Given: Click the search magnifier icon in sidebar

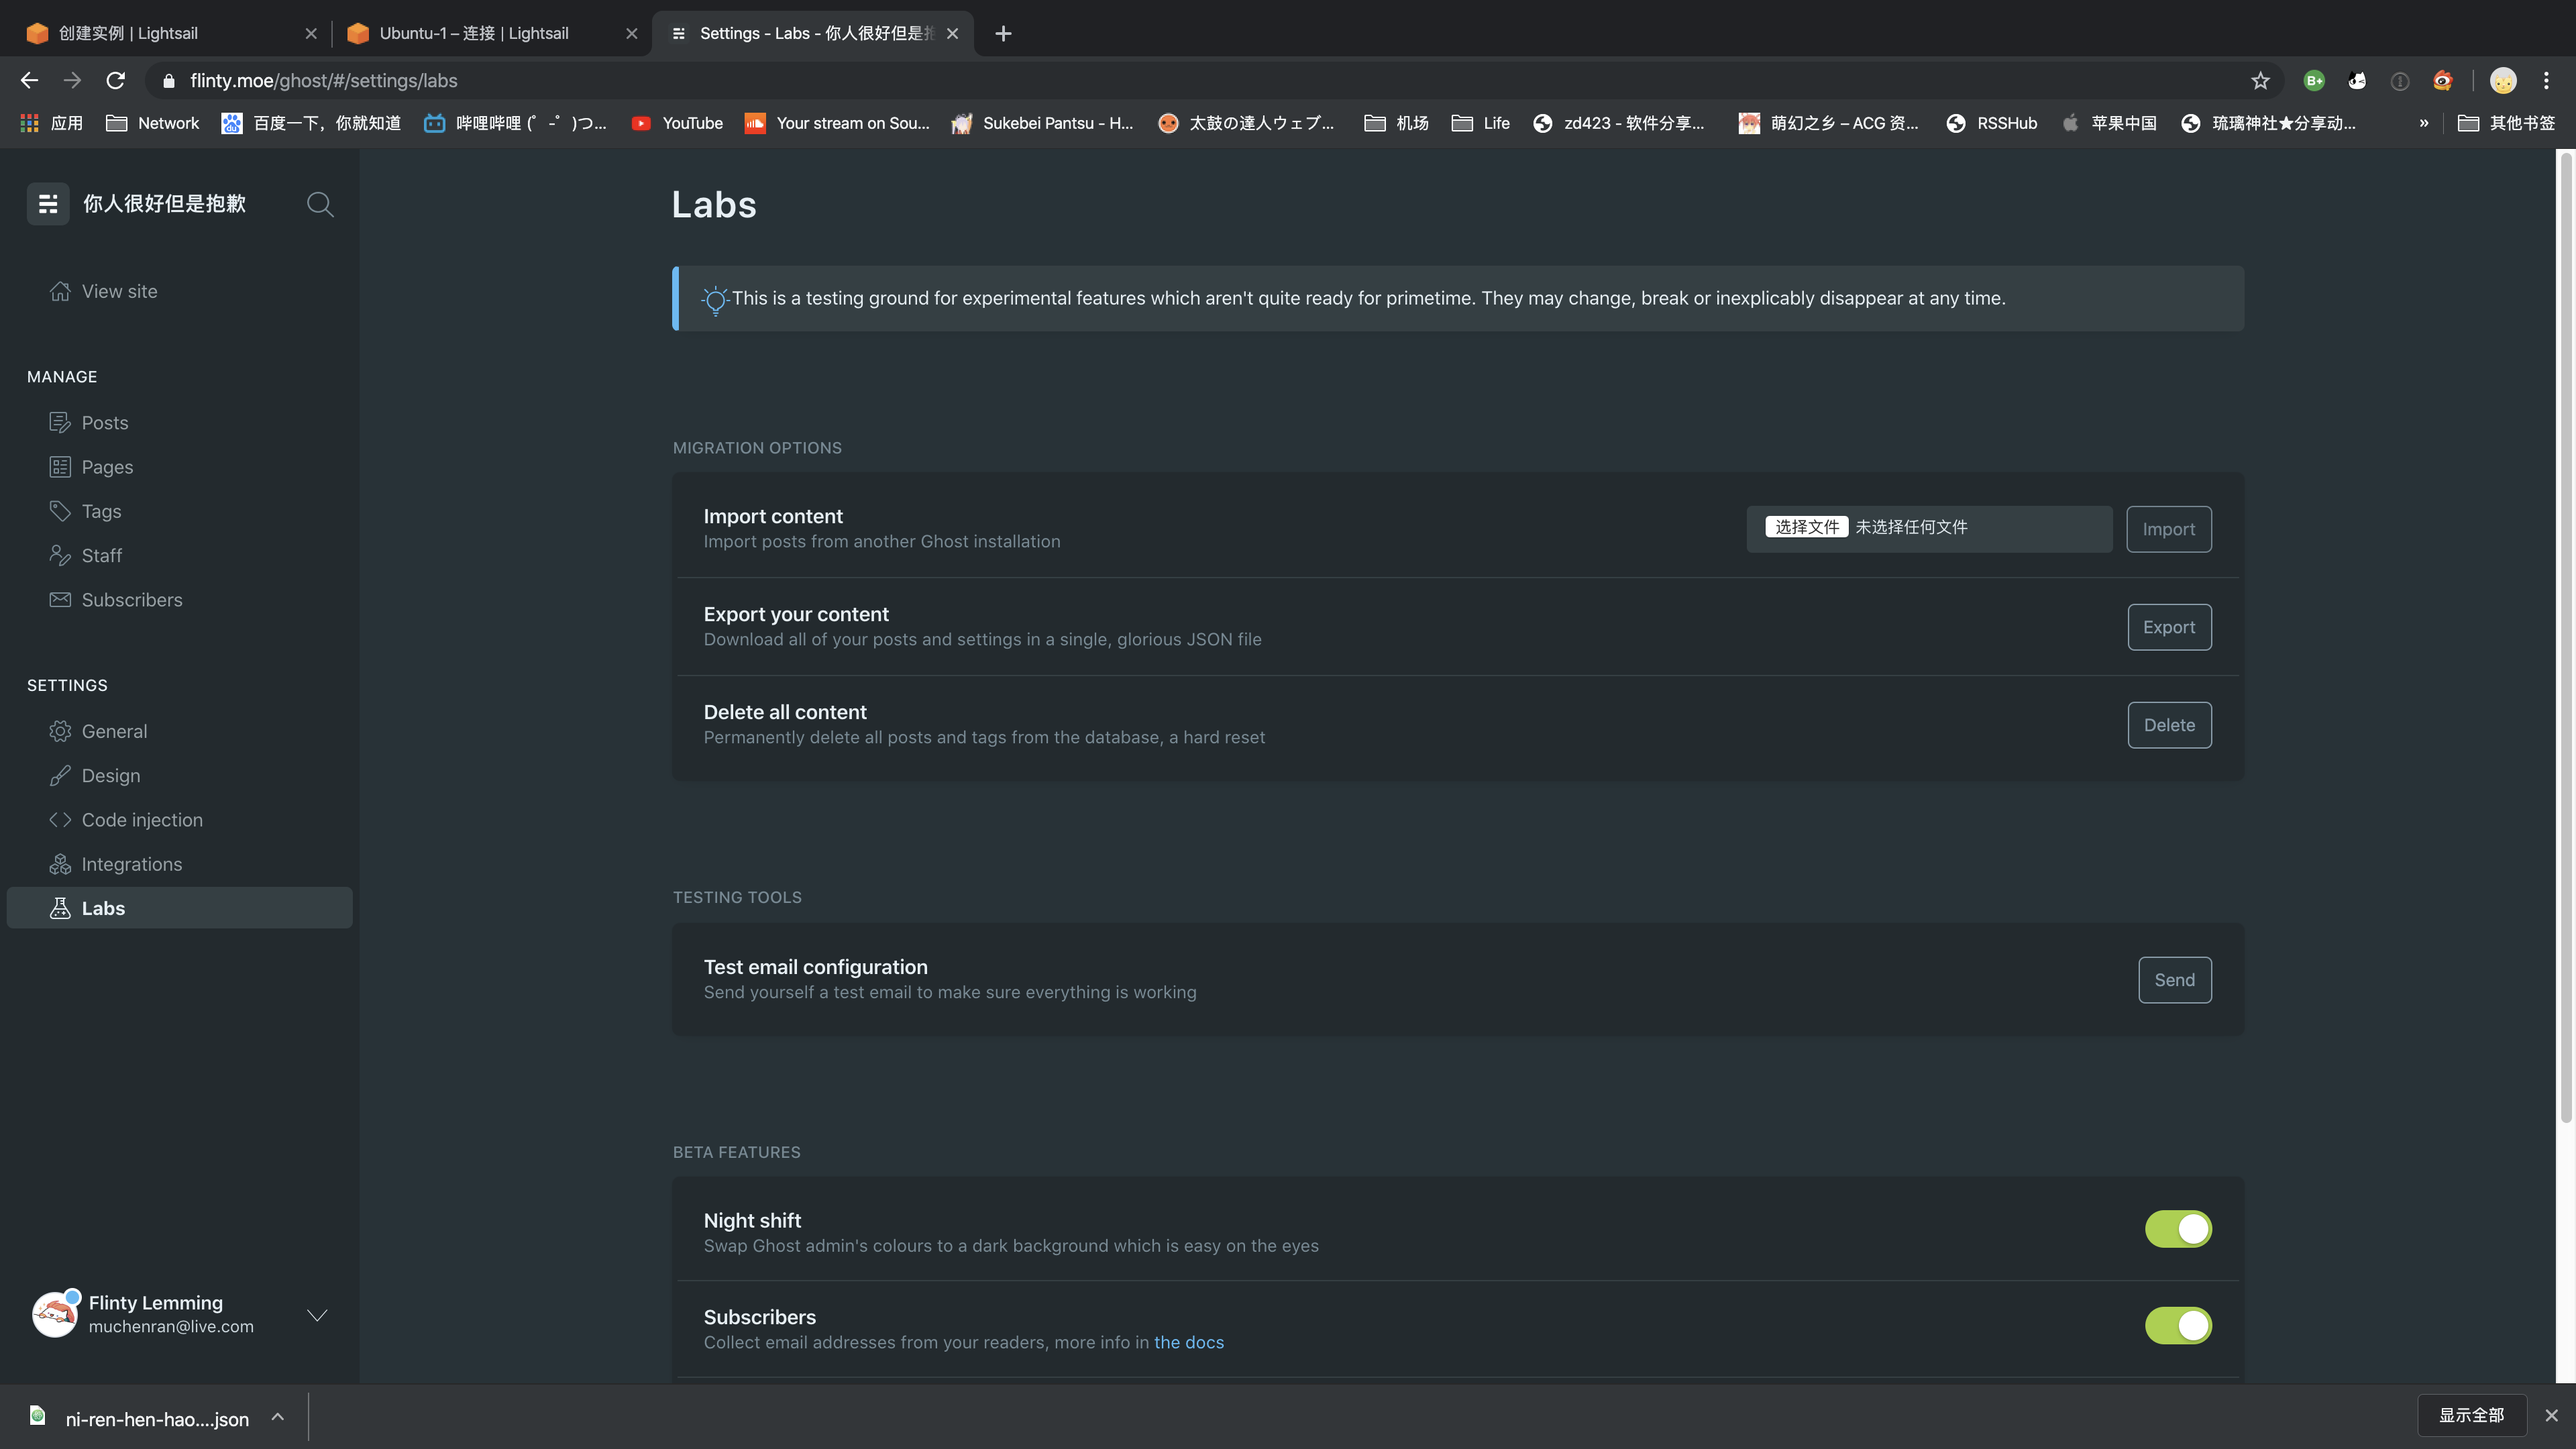Looking at the screenshot, I should 320,204.
